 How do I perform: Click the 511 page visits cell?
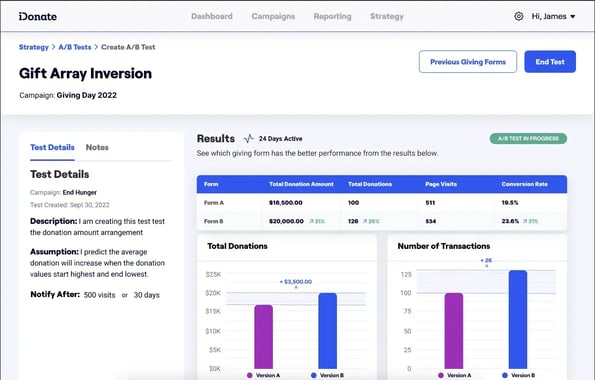click(430, 203)
